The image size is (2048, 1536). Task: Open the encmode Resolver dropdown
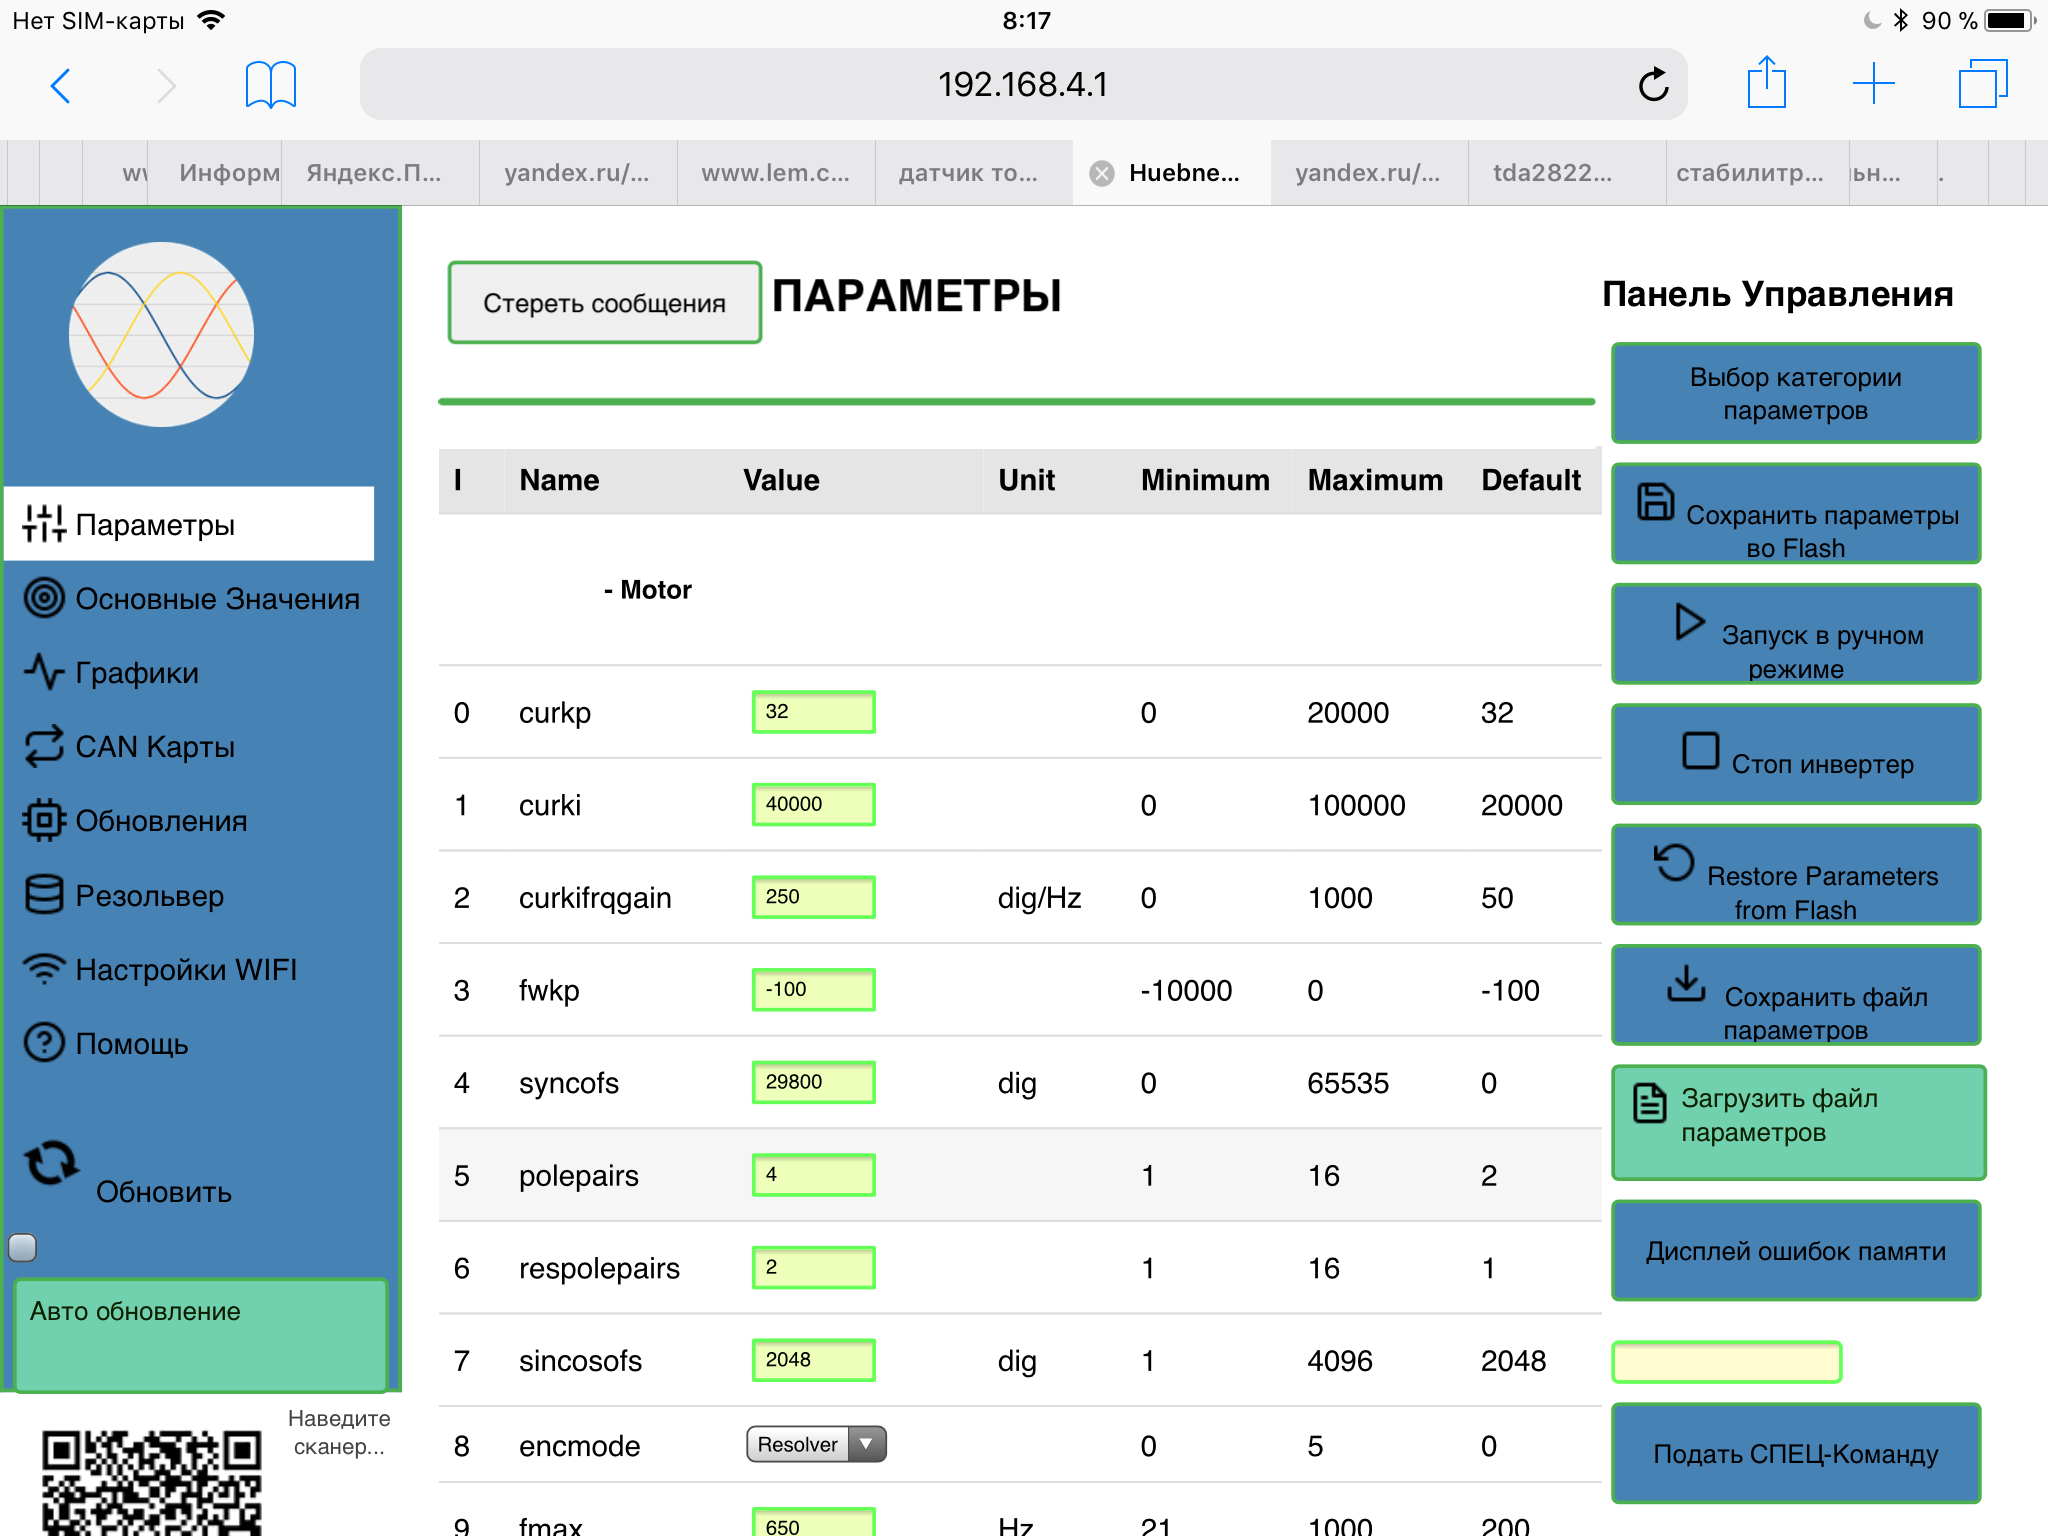click(x=815, y=1444)
